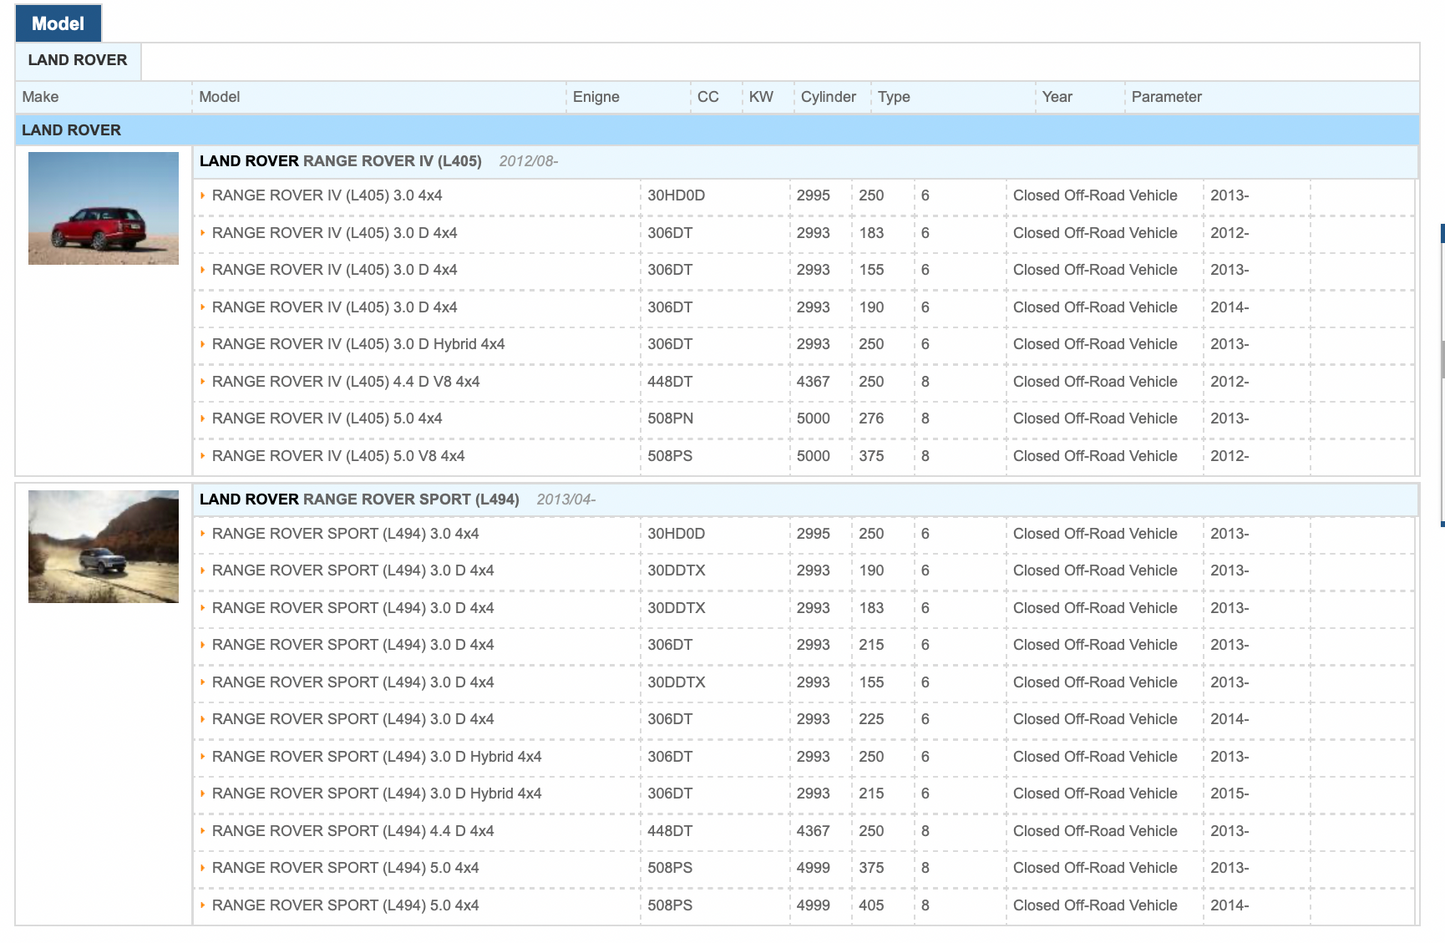The height and width of the screenshot is (943, 1445).
Task: Select the LAND ROVER make tab
Action: point(78,60)
